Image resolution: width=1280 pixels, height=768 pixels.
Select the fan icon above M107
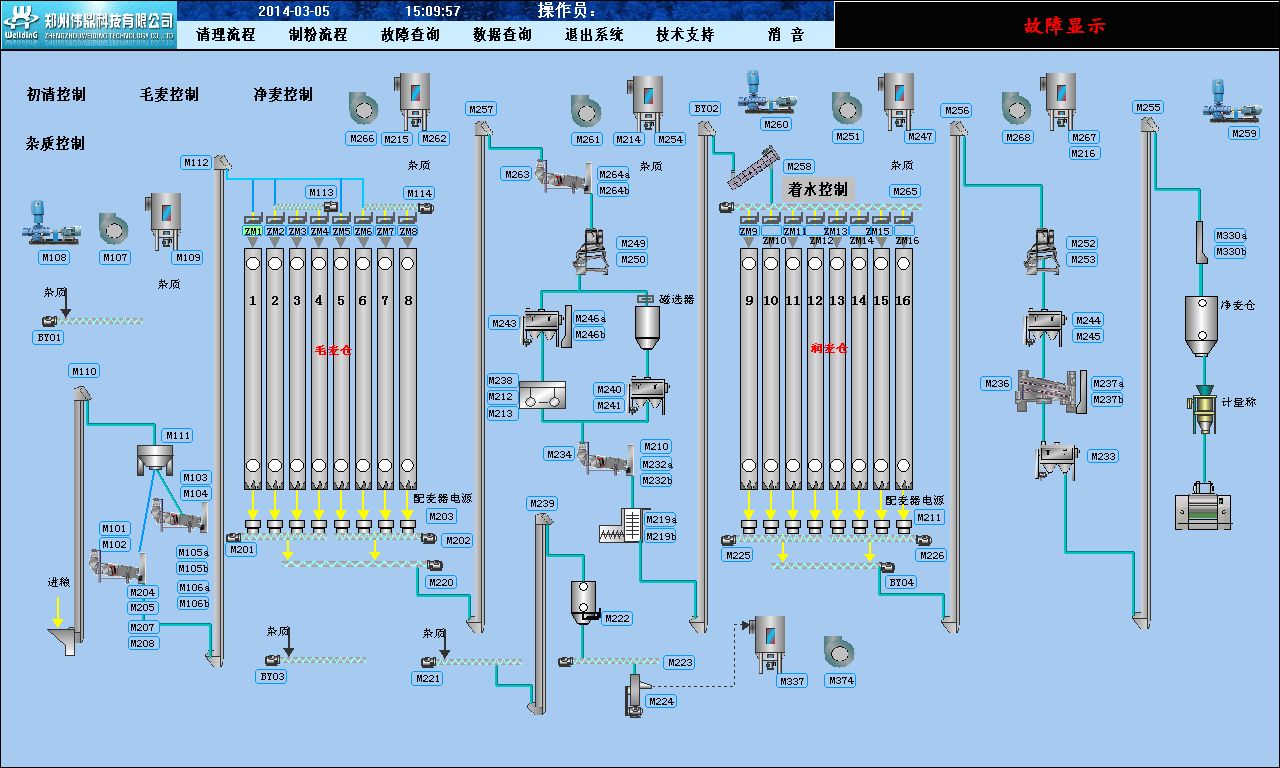coord(114,228)
